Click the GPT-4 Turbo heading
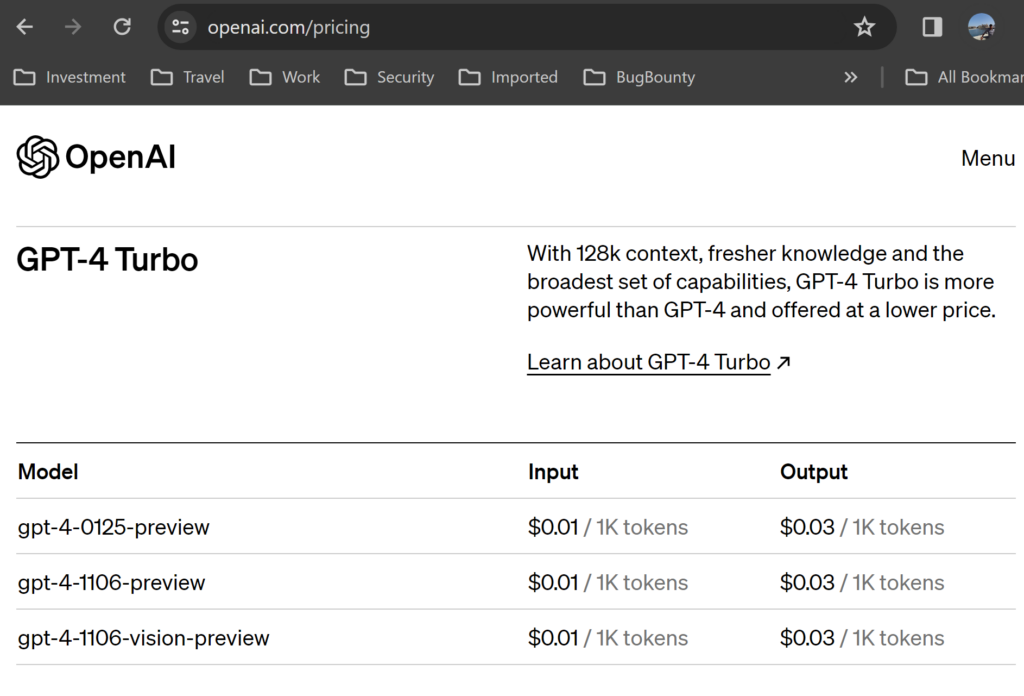 [x=107, y=259]
